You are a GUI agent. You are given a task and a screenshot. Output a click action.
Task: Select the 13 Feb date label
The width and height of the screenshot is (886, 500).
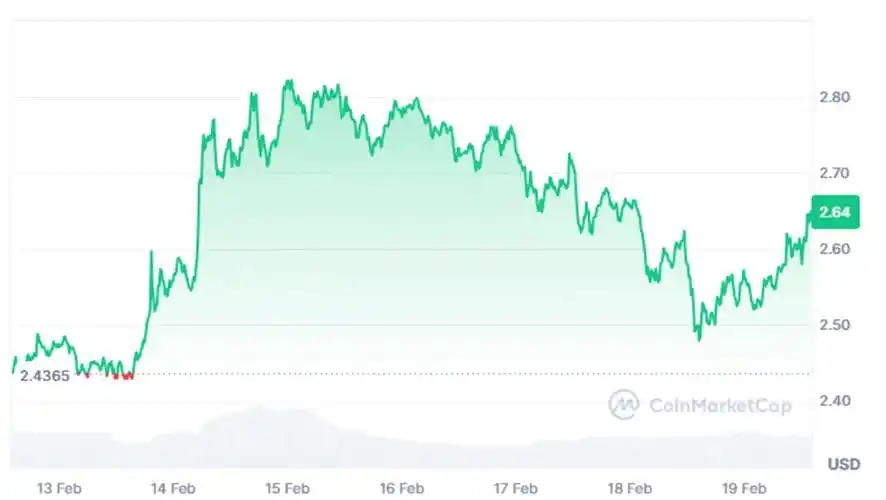59,488
